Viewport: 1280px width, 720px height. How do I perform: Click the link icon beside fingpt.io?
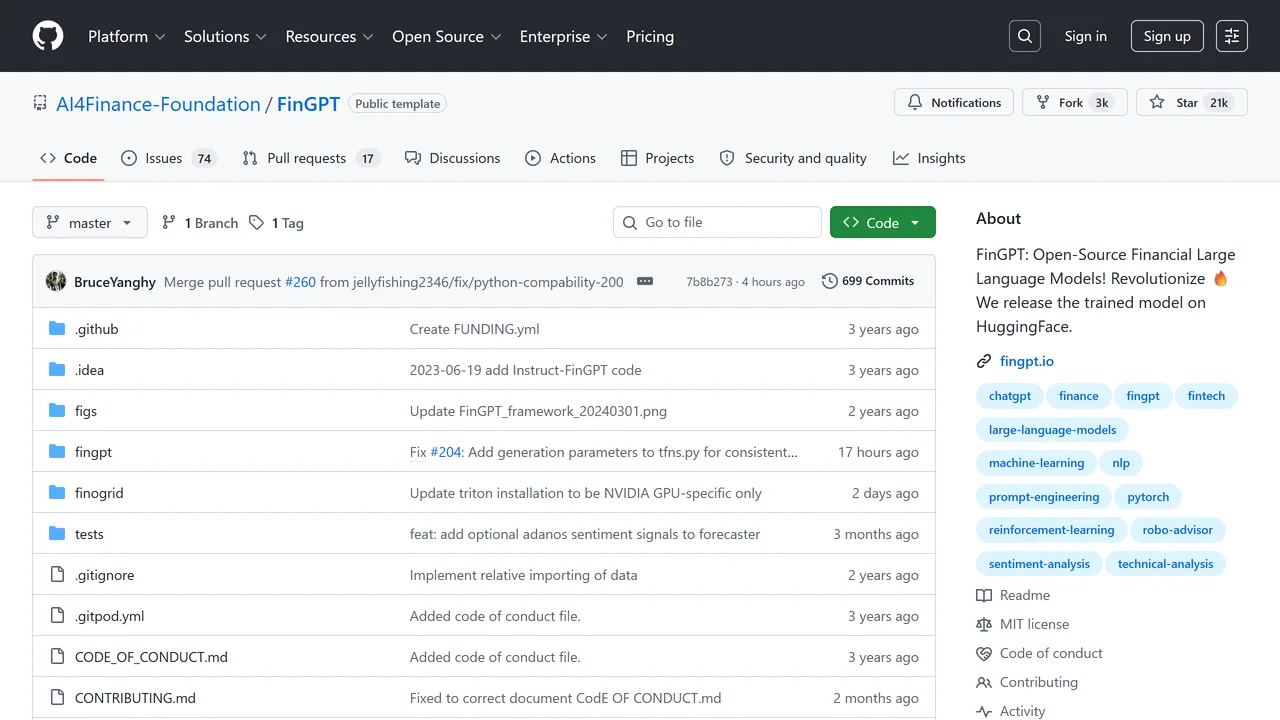pyautogui.click(x=984, y=362)
